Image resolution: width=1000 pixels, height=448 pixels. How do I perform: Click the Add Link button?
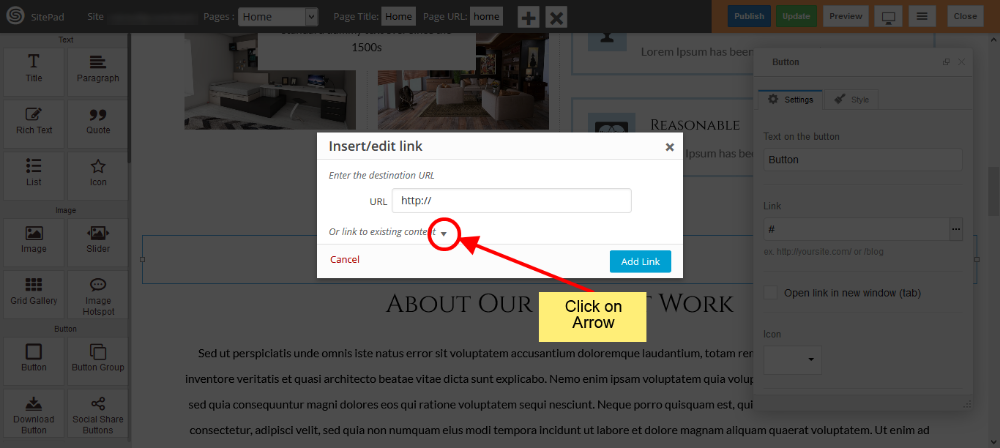640,261
